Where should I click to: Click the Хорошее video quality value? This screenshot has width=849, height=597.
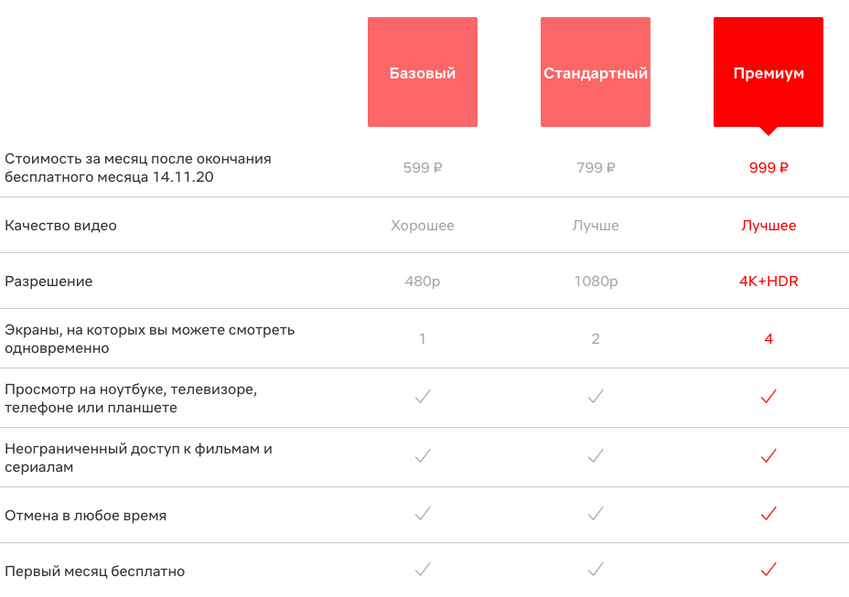[422, 225]
